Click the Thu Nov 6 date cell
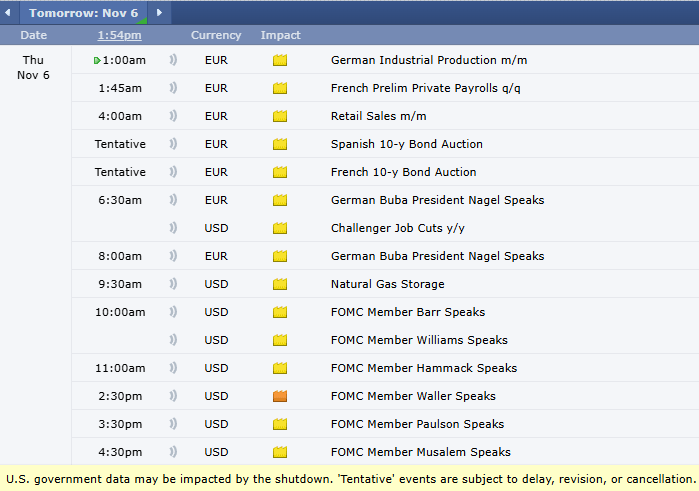699x491 pixels. tap(33, 68)
